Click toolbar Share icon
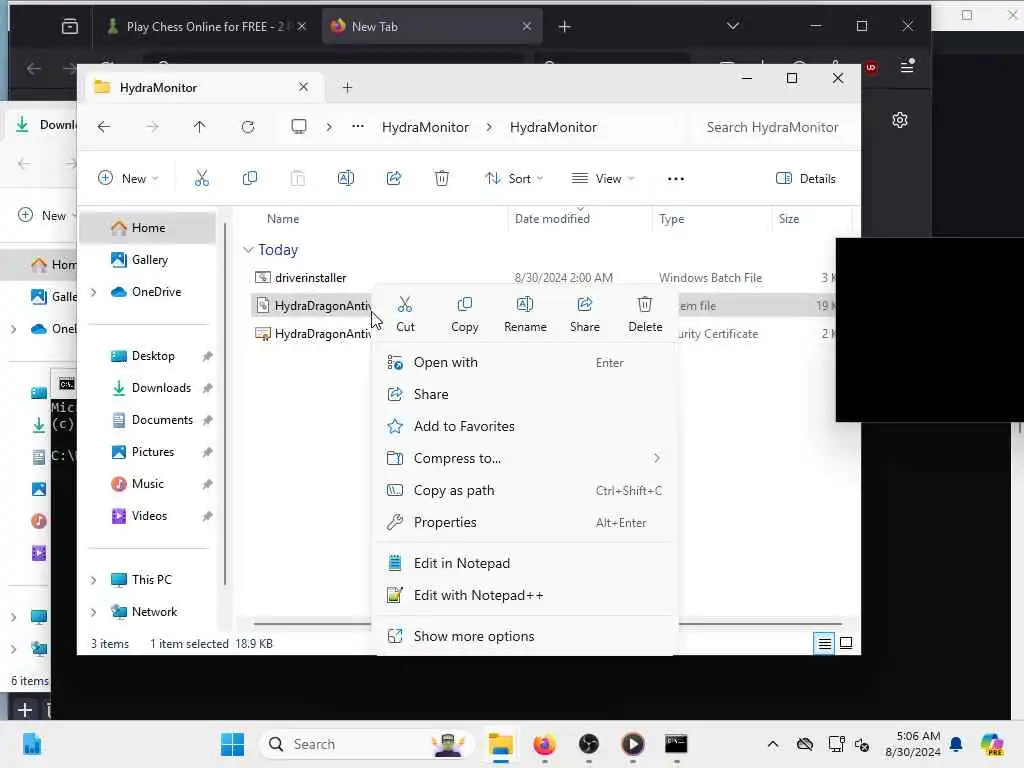This screenshot has width=1024, height=768. pos(394,178)
